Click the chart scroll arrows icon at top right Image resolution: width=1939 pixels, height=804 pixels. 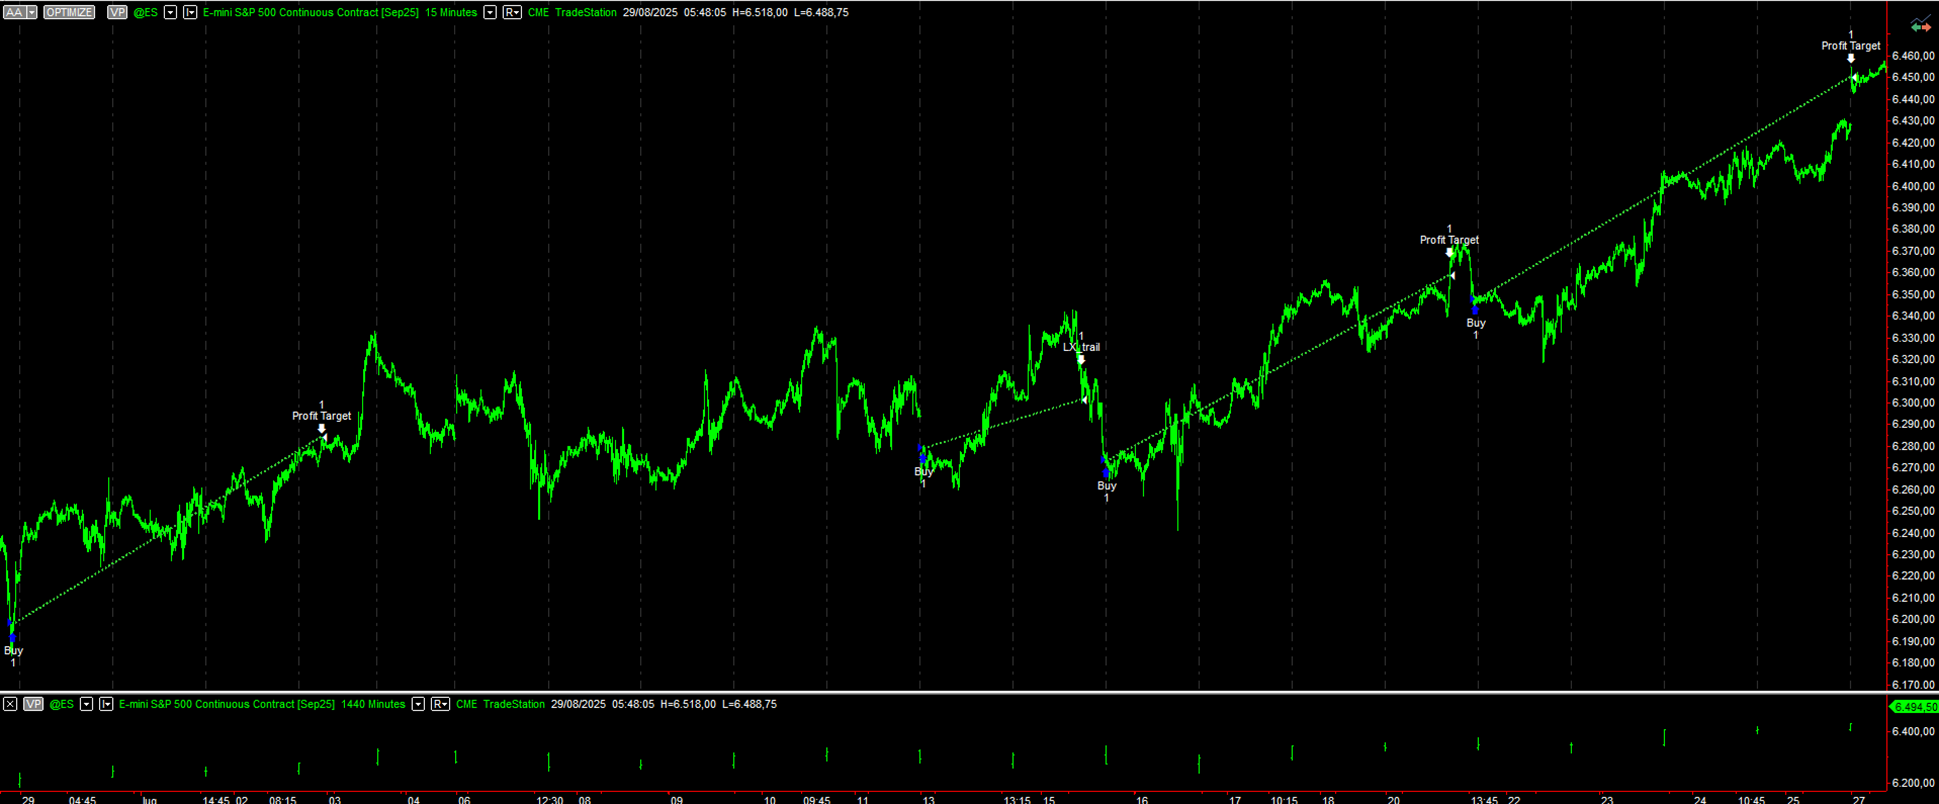(1920, 26)
